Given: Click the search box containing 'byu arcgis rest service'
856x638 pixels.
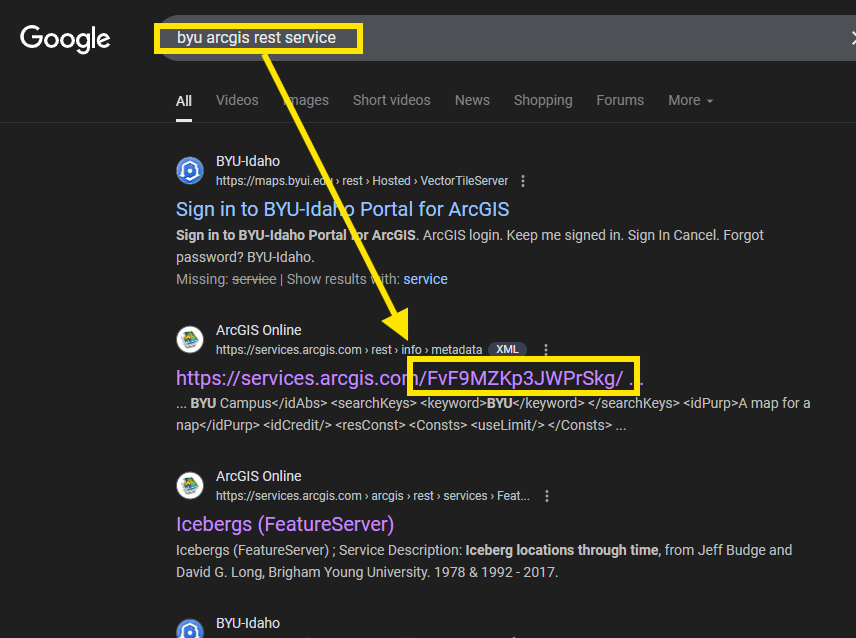Looking at the screenshot, I should coord(508,38).
